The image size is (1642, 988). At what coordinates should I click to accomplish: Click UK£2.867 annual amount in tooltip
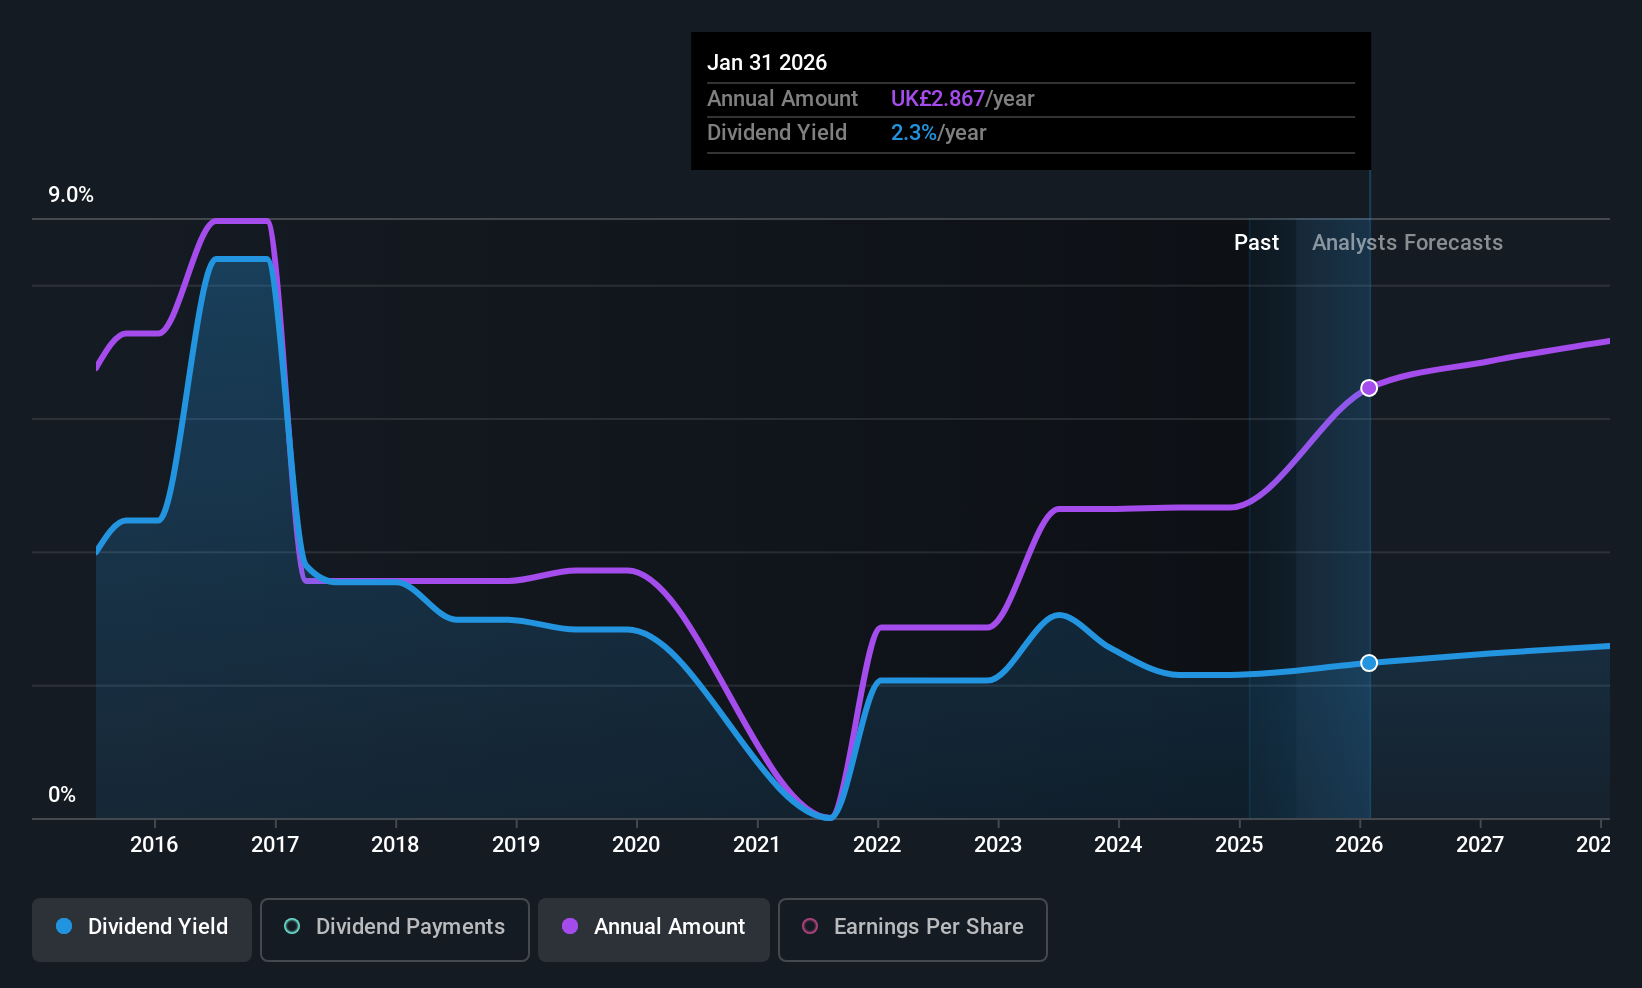pyautogui.click(x=938, y=99)
